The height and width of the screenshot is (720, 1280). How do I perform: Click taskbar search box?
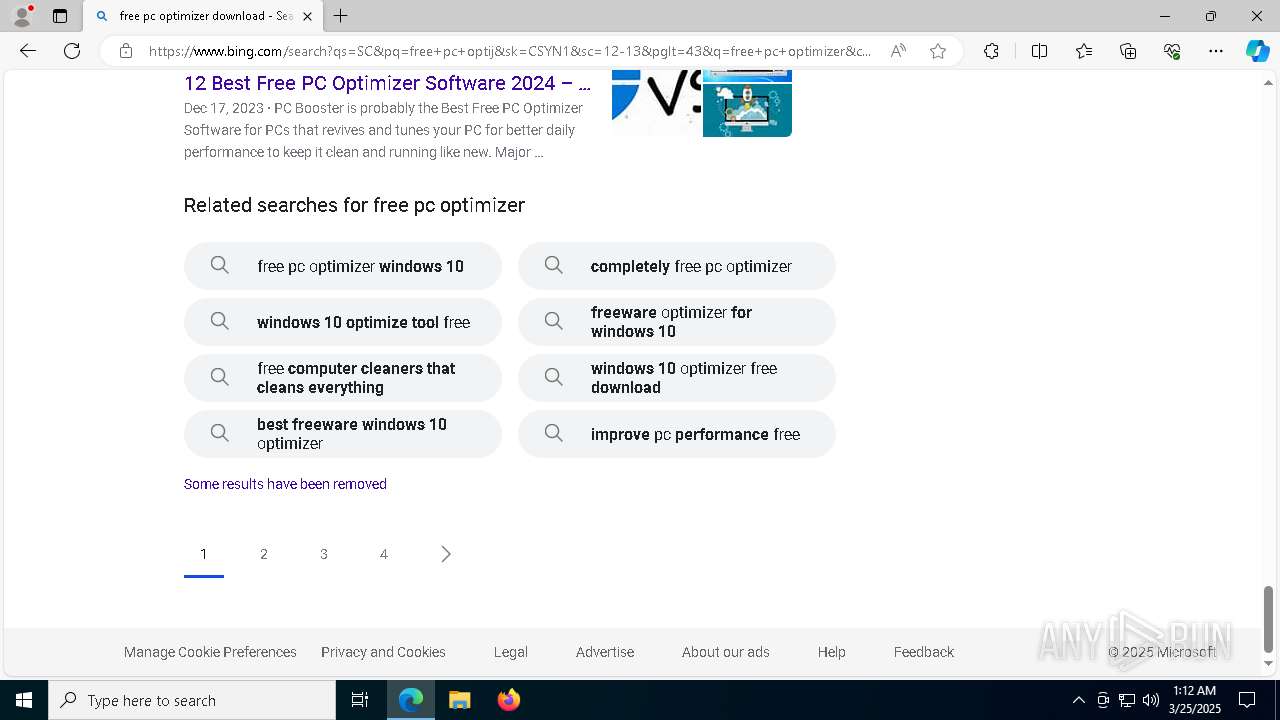[192, 700]
